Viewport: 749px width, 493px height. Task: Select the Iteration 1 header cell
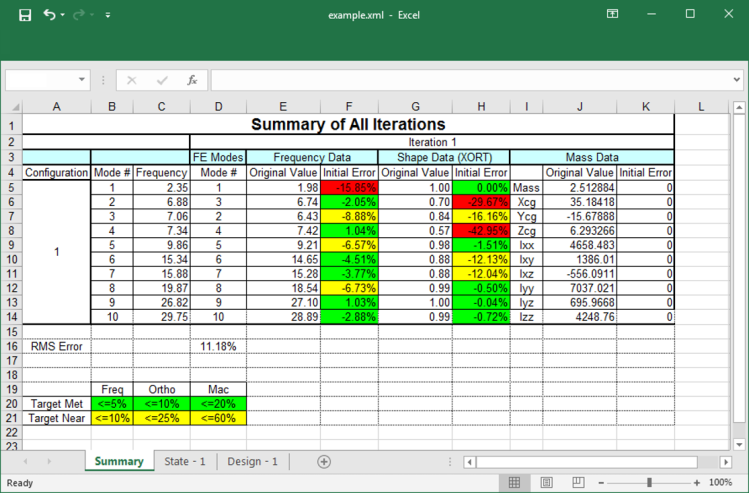tap(432, 142)
